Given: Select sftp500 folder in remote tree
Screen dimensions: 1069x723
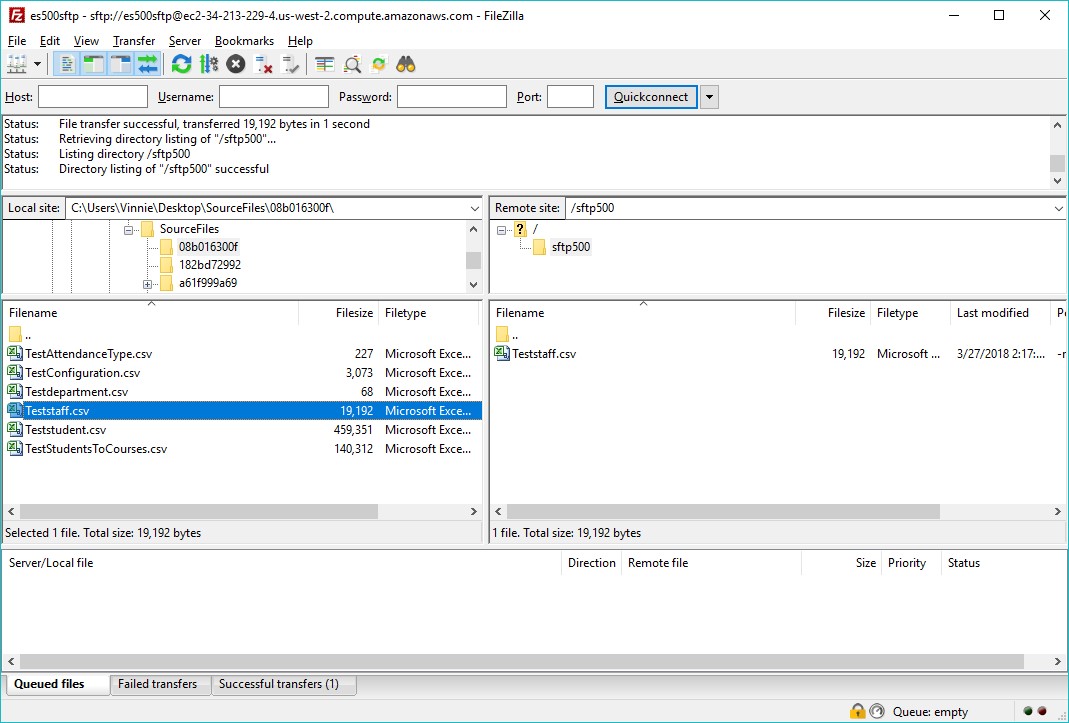Looking at the screenshot, I should pos(571,247).
